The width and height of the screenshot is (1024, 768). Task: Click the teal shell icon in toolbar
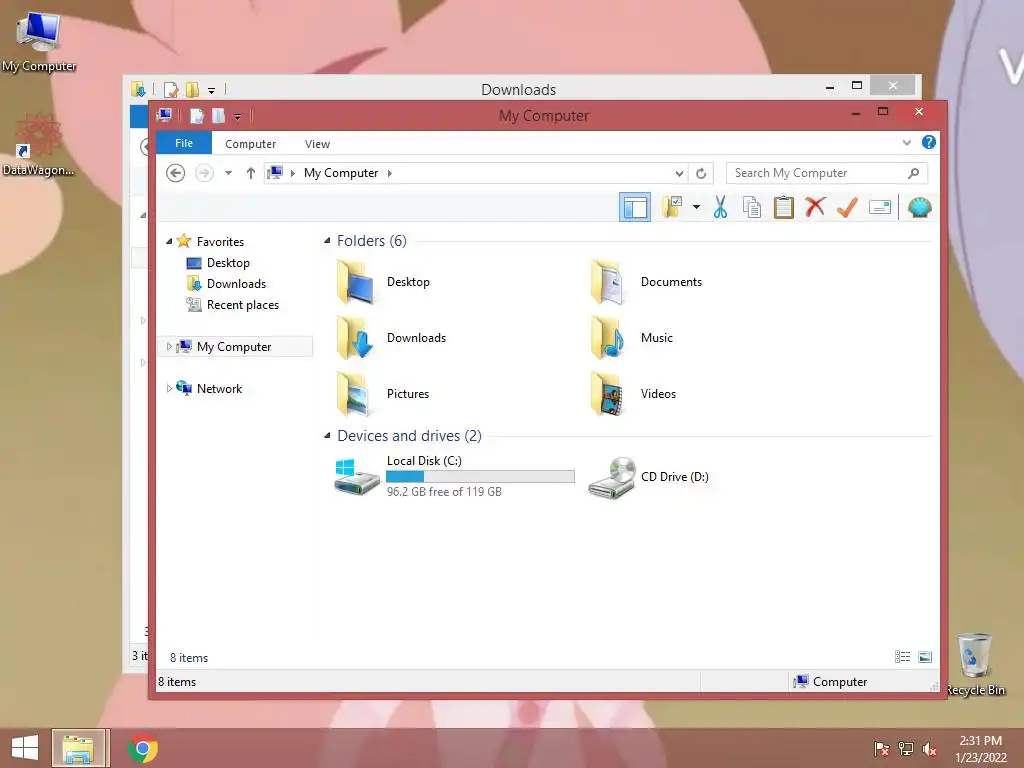[920, 208]
